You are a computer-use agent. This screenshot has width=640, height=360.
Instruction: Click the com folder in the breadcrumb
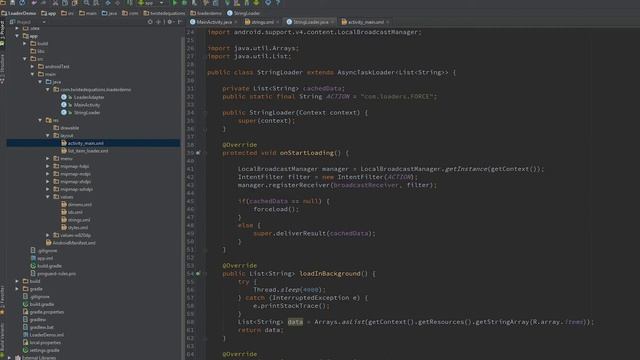(x=130, y=13)
